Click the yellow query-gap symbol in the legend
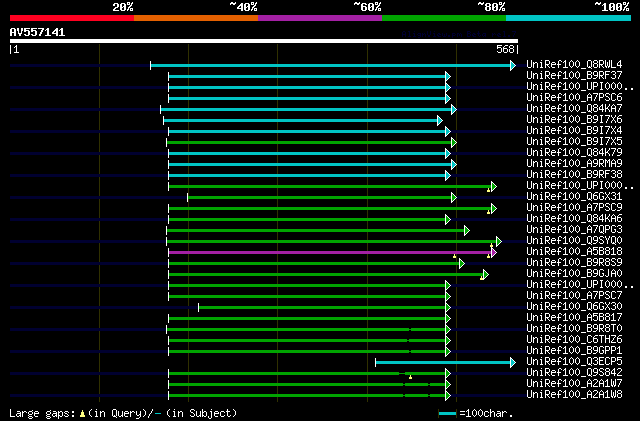640x421 pixels. pyautogui.click(x=82, y=414)
